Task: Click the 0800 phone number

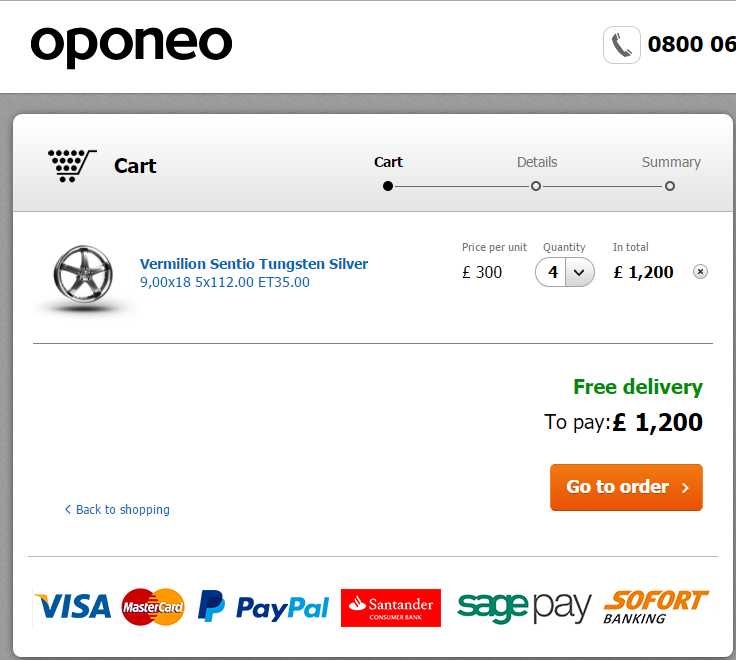Action: [x=691, y=45]
